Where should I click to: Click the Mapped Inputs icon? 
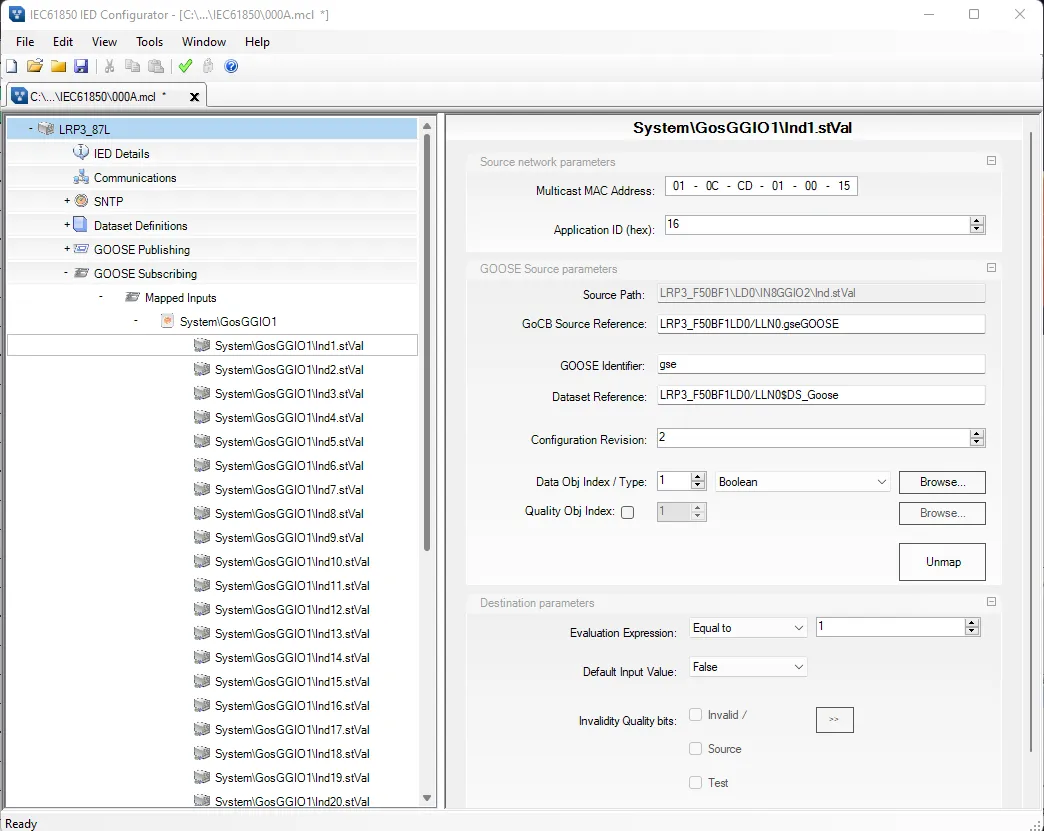(132, 297)
